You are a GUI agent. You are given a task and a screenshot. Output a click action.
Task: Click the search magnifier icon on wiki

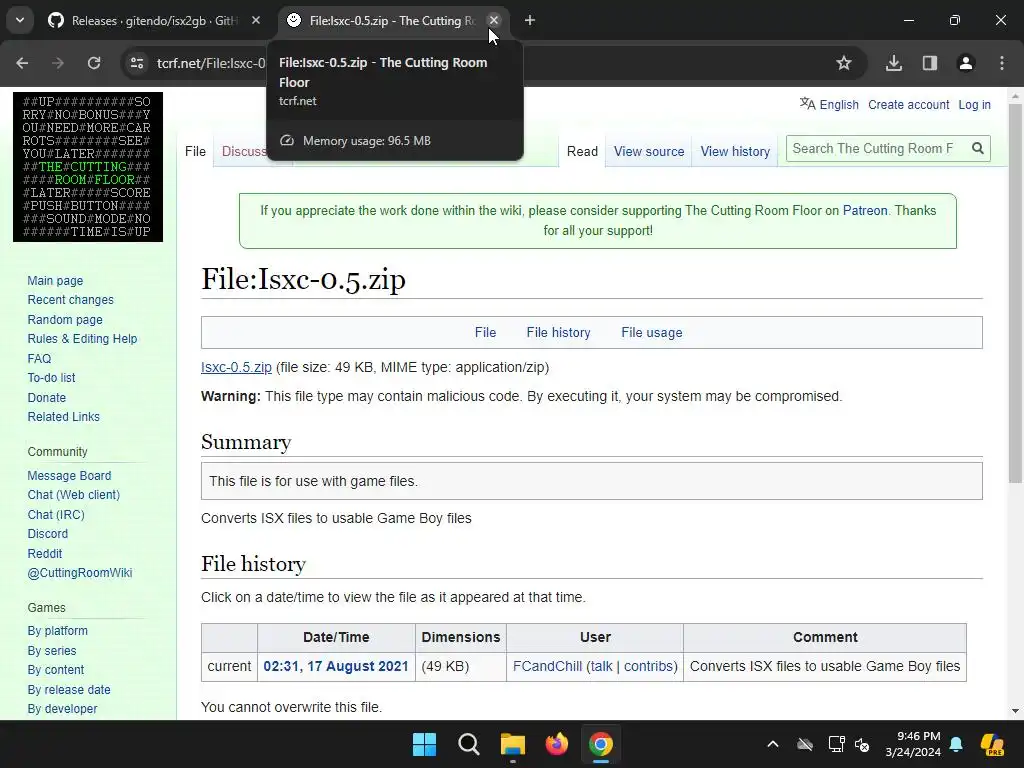(x=978, y=148)
